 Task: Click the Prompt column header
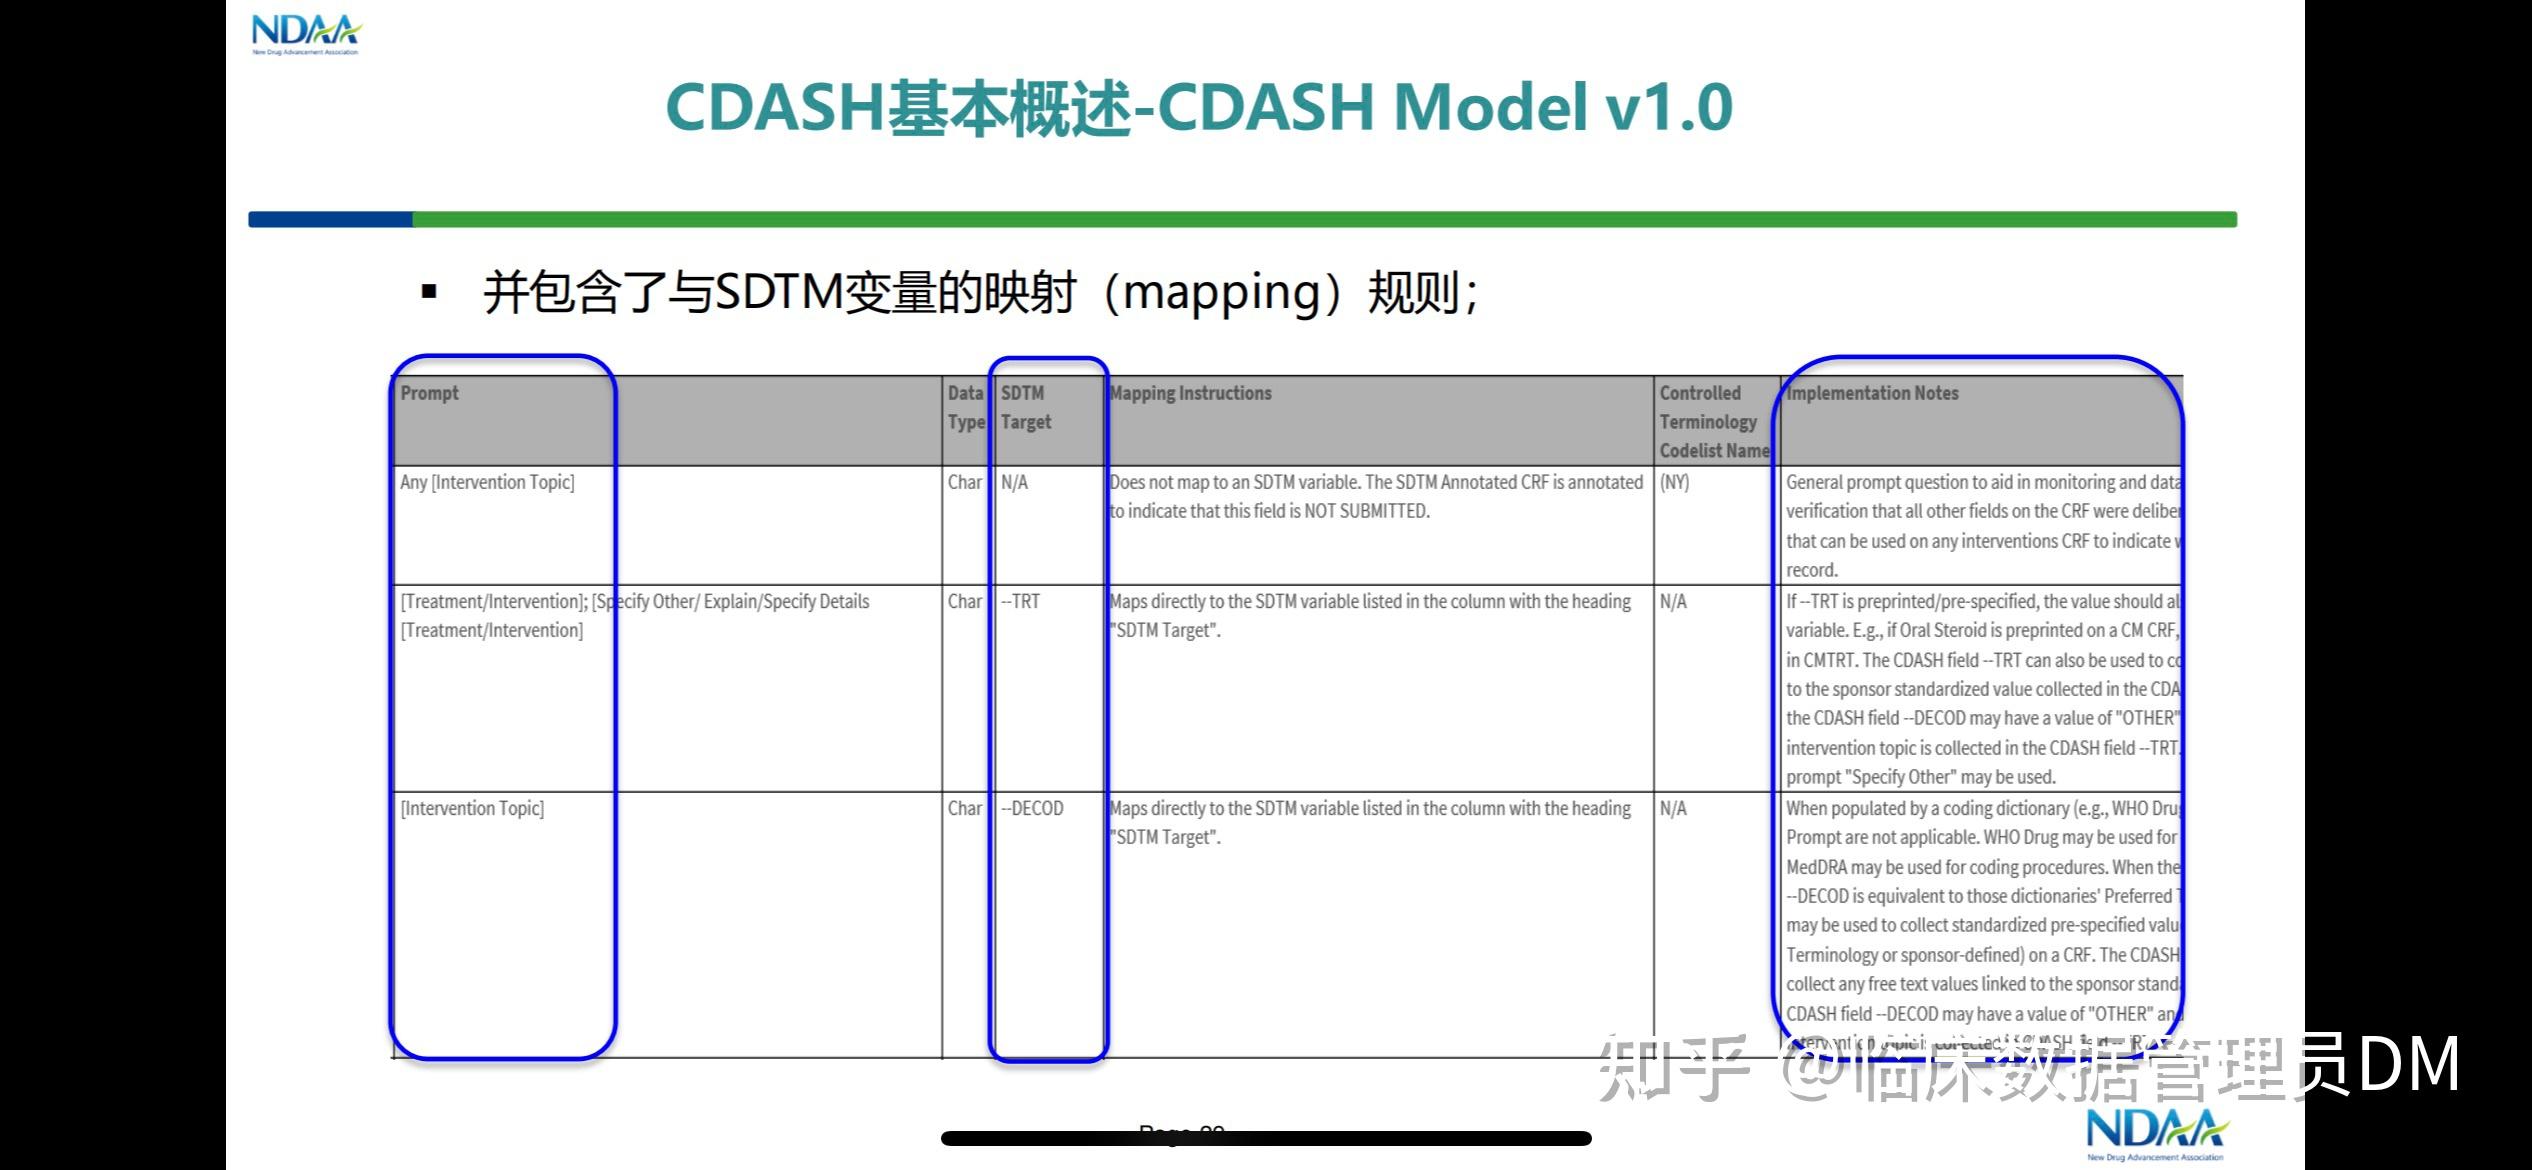click(x=430, y=393)
